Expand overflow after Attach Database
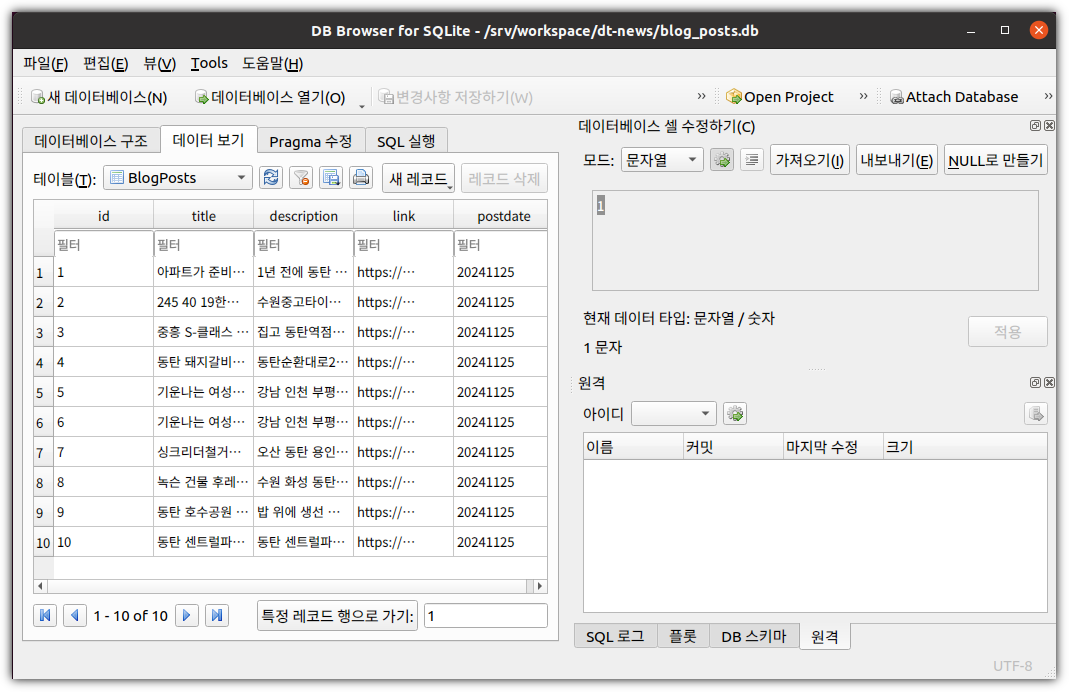Image resolution: width=1069 pixels, height=692 pixels. pyautogui.click(x=1049, y=96)
